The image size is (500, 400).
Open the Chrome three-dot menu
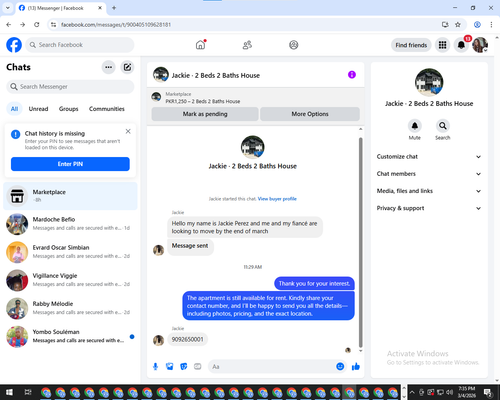tap(491, 25)
